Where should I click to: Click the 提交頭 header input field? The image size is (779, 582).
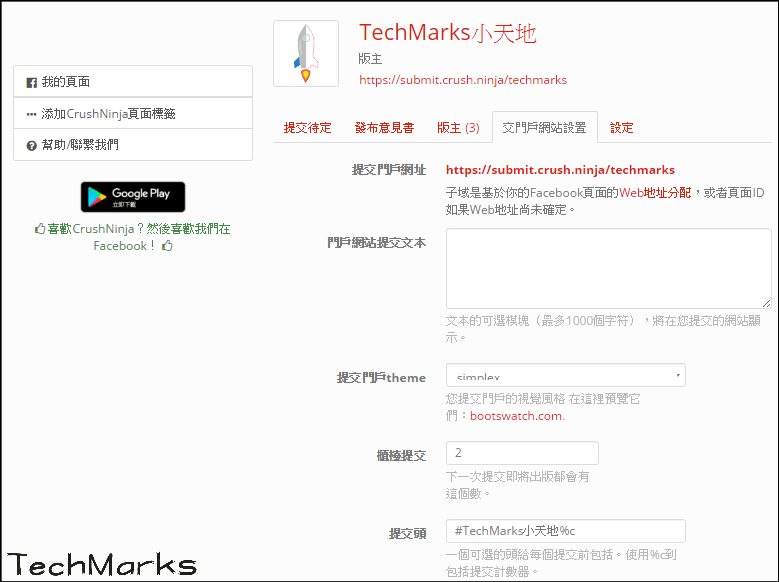point(566,531)
